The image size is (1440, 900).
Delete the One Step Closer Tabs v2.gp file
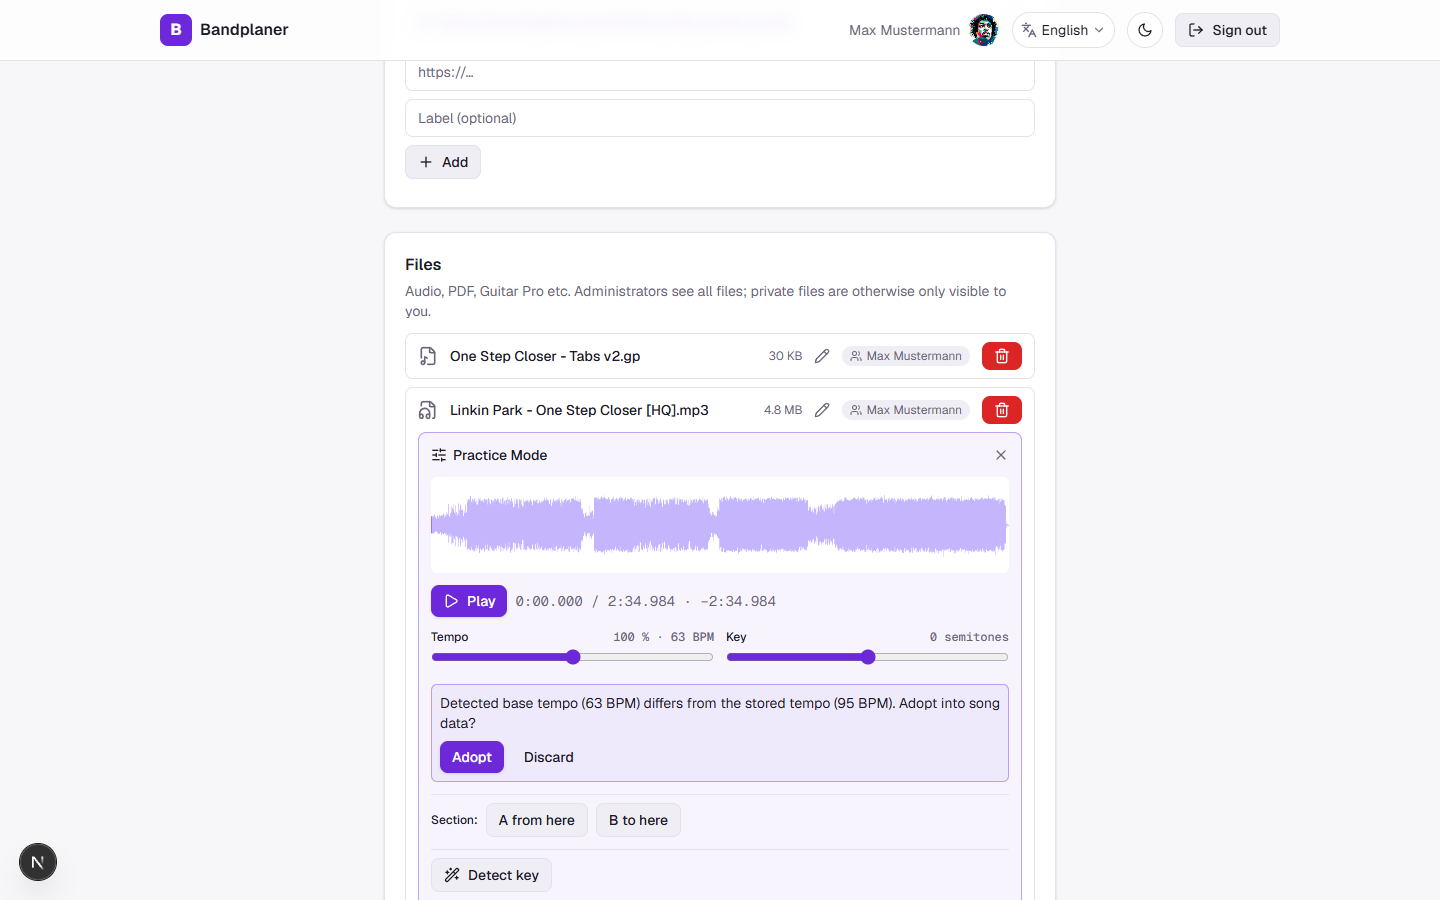[x=1002, y=356]
